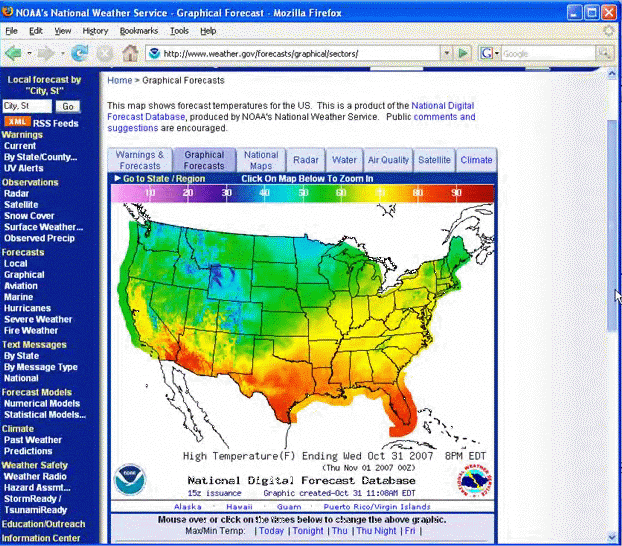Click the Forward navigation arrow
This screenshot has width=622, height=546.
46,53
